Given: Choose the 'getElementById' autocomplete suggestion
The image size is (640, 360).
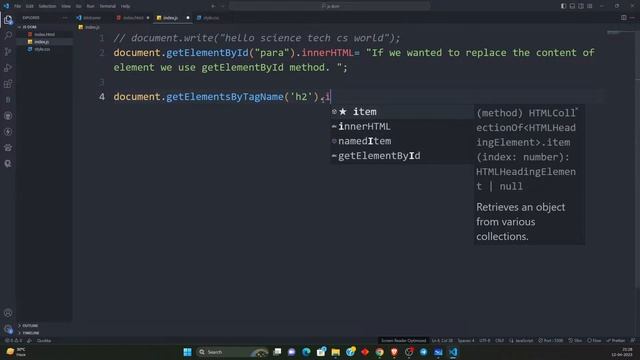Looking at the screenshot, I should click(401, 156).
